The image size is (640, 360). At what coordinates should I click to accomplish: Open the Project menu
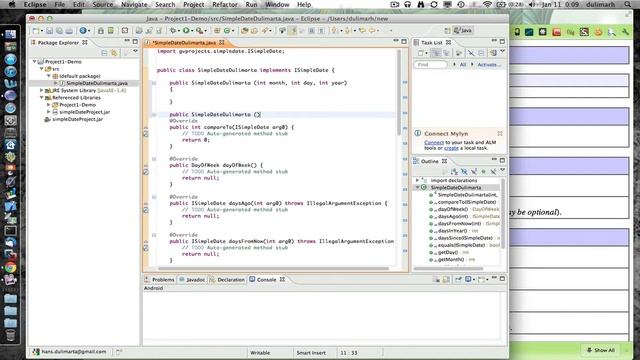tap(193, 4)
